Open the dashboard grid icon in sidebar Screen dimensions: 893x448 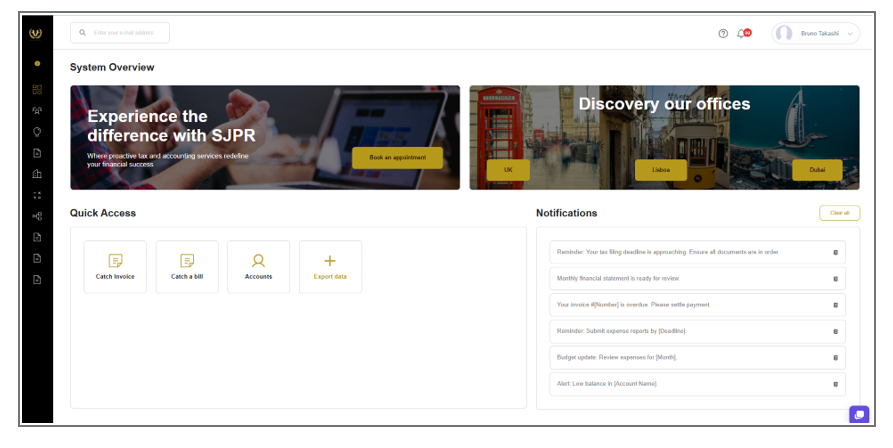(37, 89)
